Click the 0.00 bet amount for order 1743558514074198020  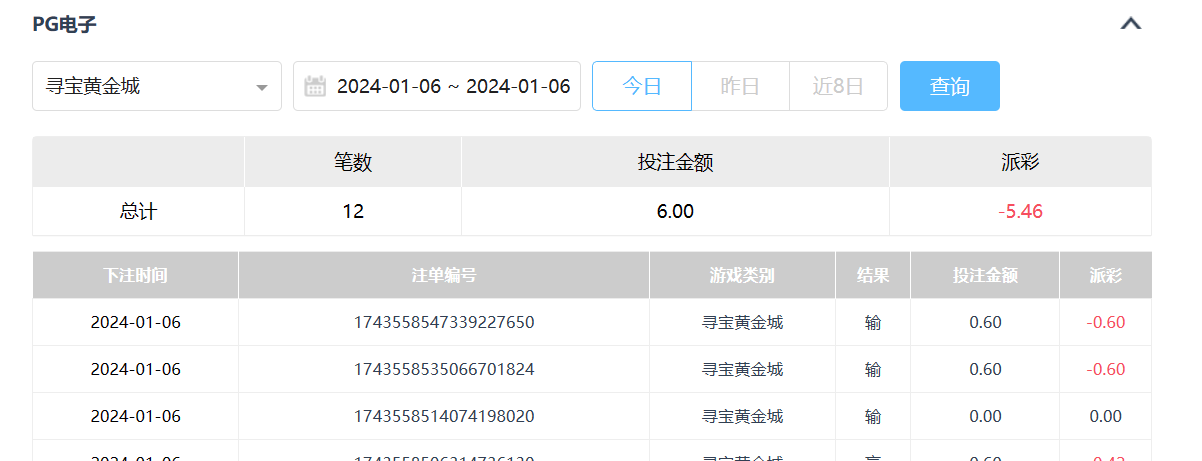[985, 416]
